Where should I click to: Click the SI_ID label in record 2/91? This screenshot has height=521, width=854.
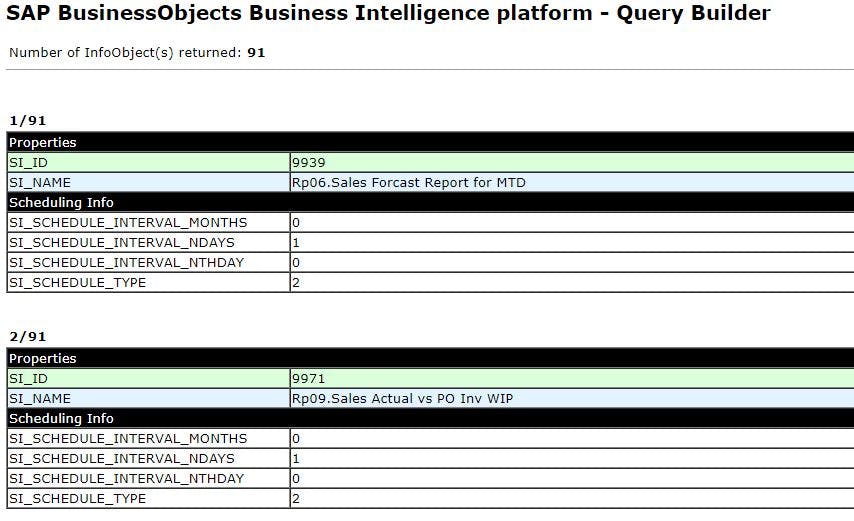(29, 379)
